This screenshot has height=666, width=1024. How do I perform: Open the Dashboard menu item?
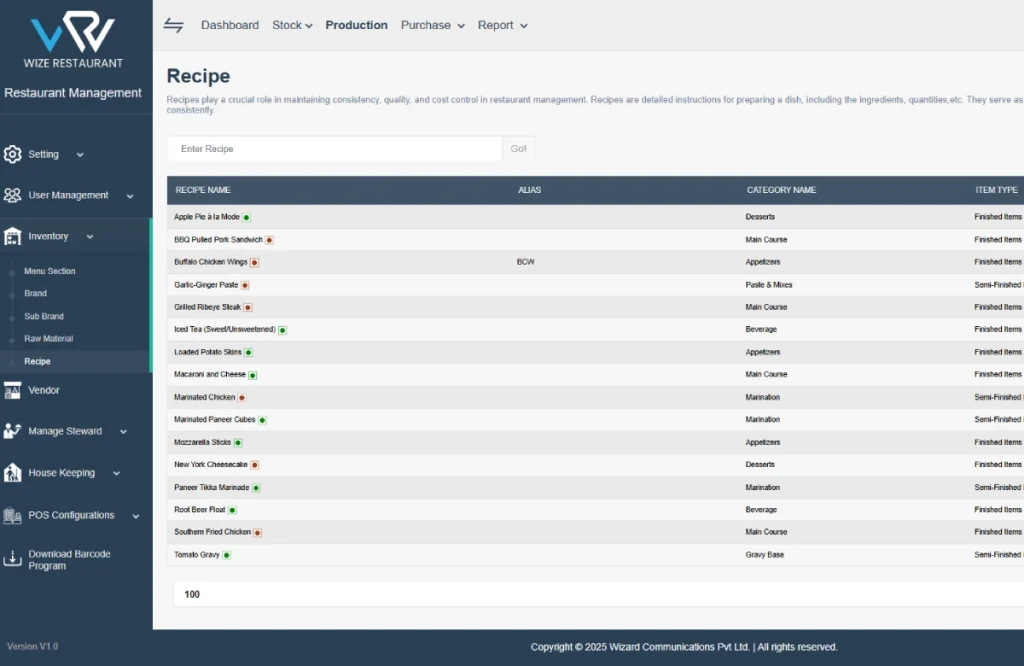[x=230, y=25]
